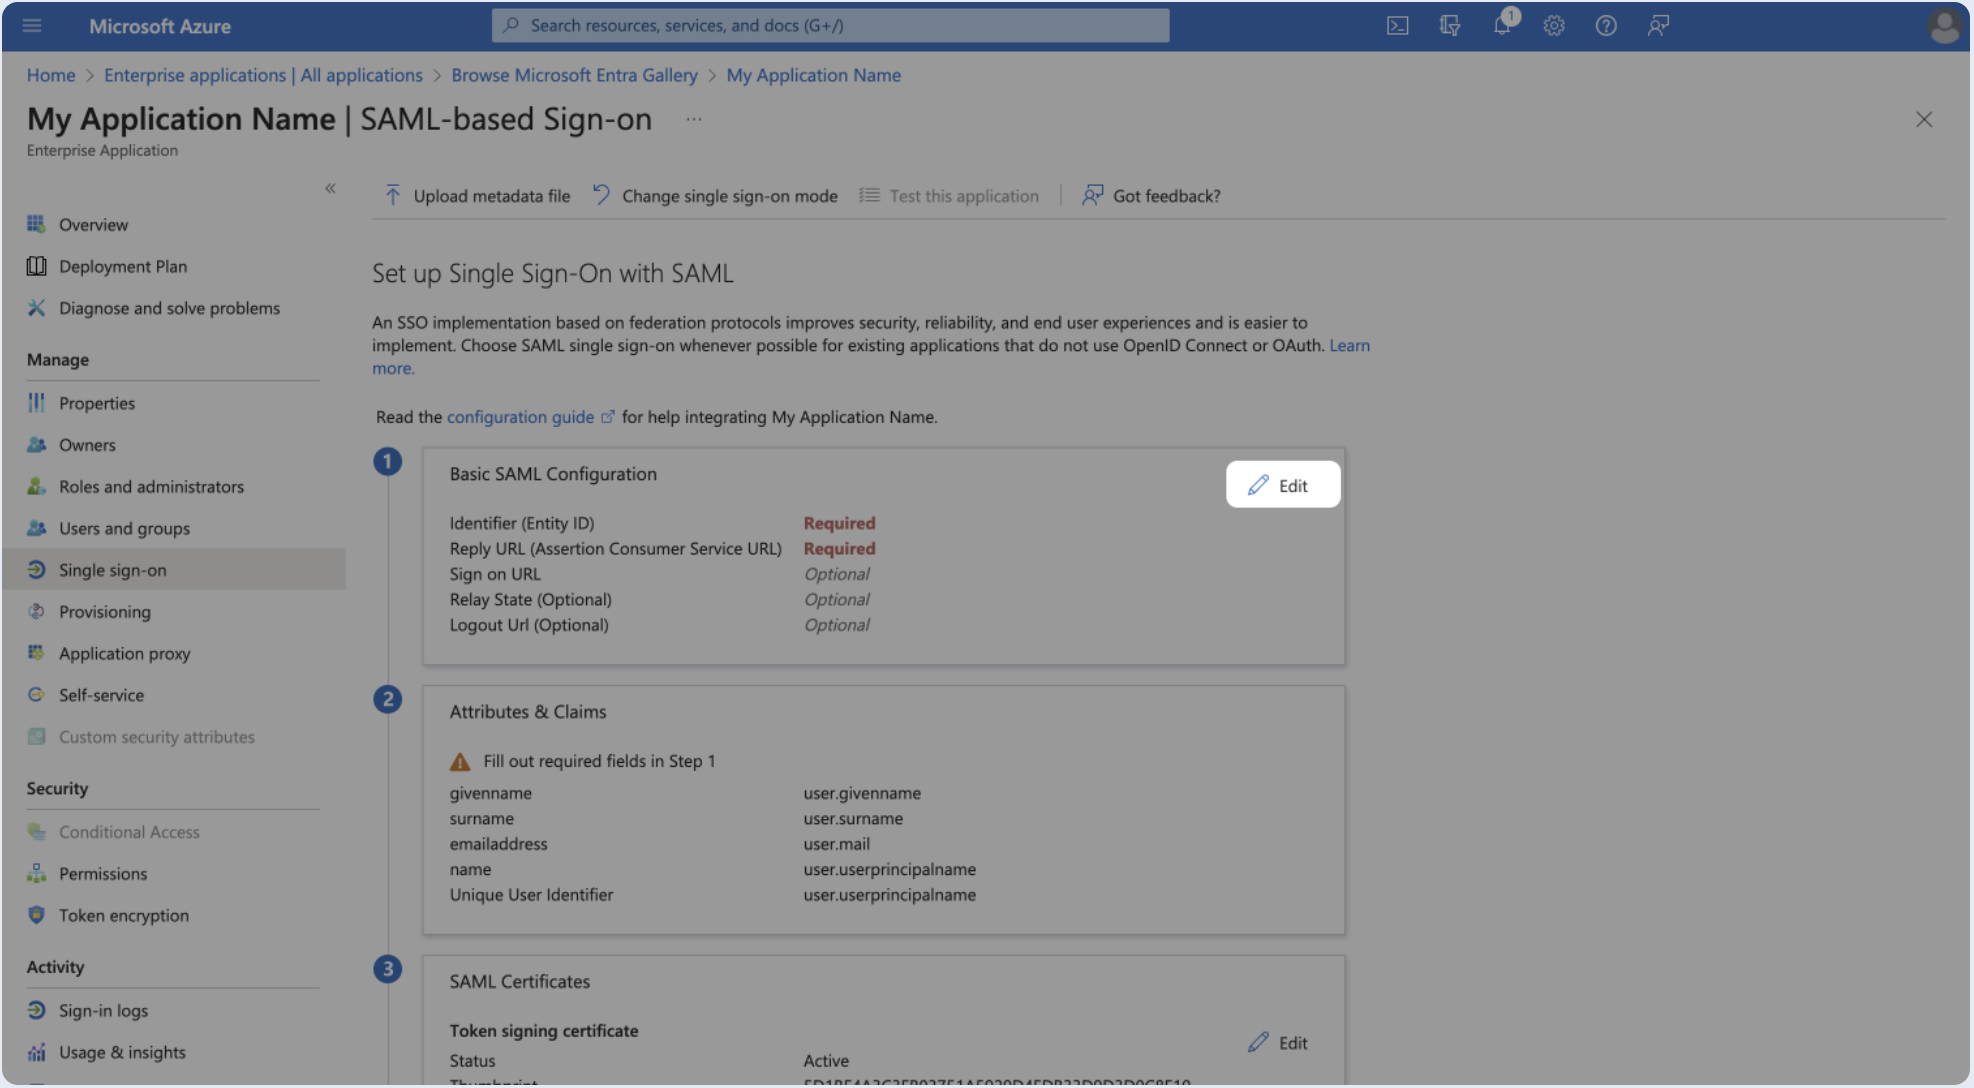The height and width of the screenshot is (1088, 1974).
Task: Open the configuration guide link
Action: coord(520,417)
